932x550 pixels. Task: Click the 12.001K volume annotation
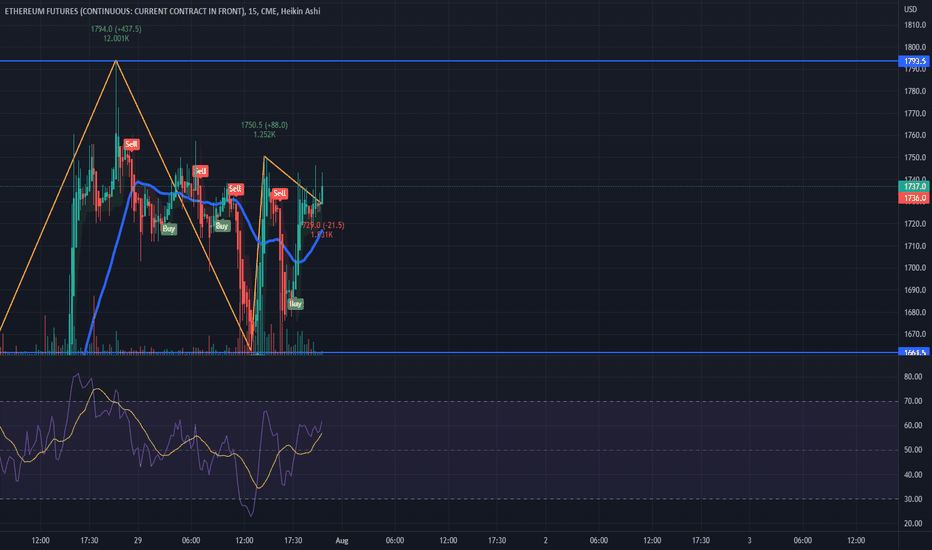click(116, 38)
